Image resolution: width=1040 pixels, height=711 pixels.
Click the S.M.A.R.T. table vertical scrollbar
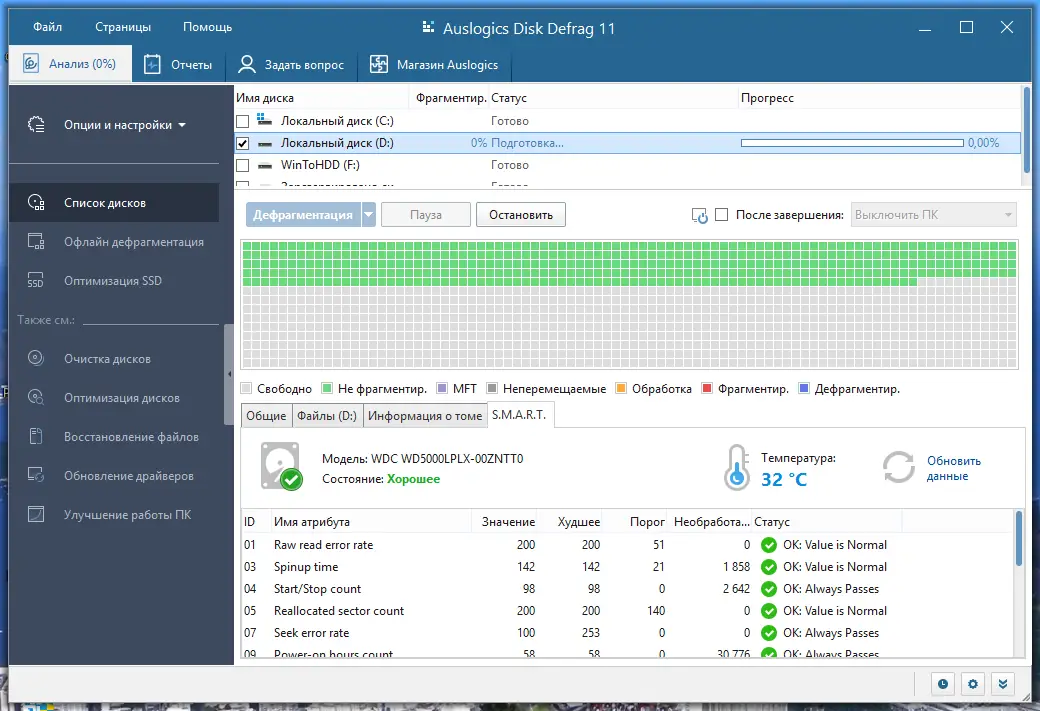[x=1019, y=540]
